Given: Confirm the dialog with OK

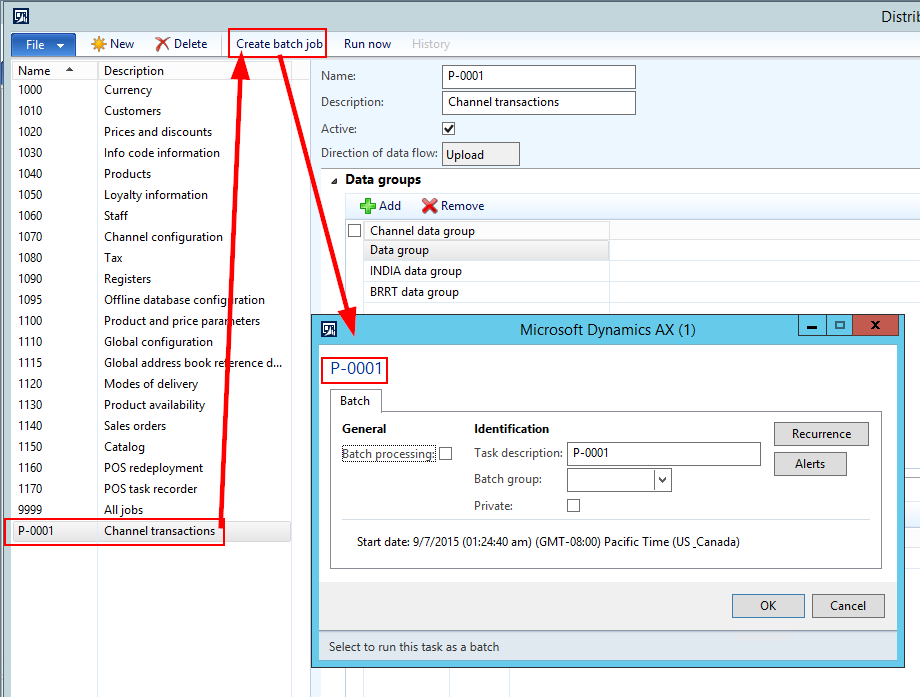Looking at the screenshot, I should [768, 605].
